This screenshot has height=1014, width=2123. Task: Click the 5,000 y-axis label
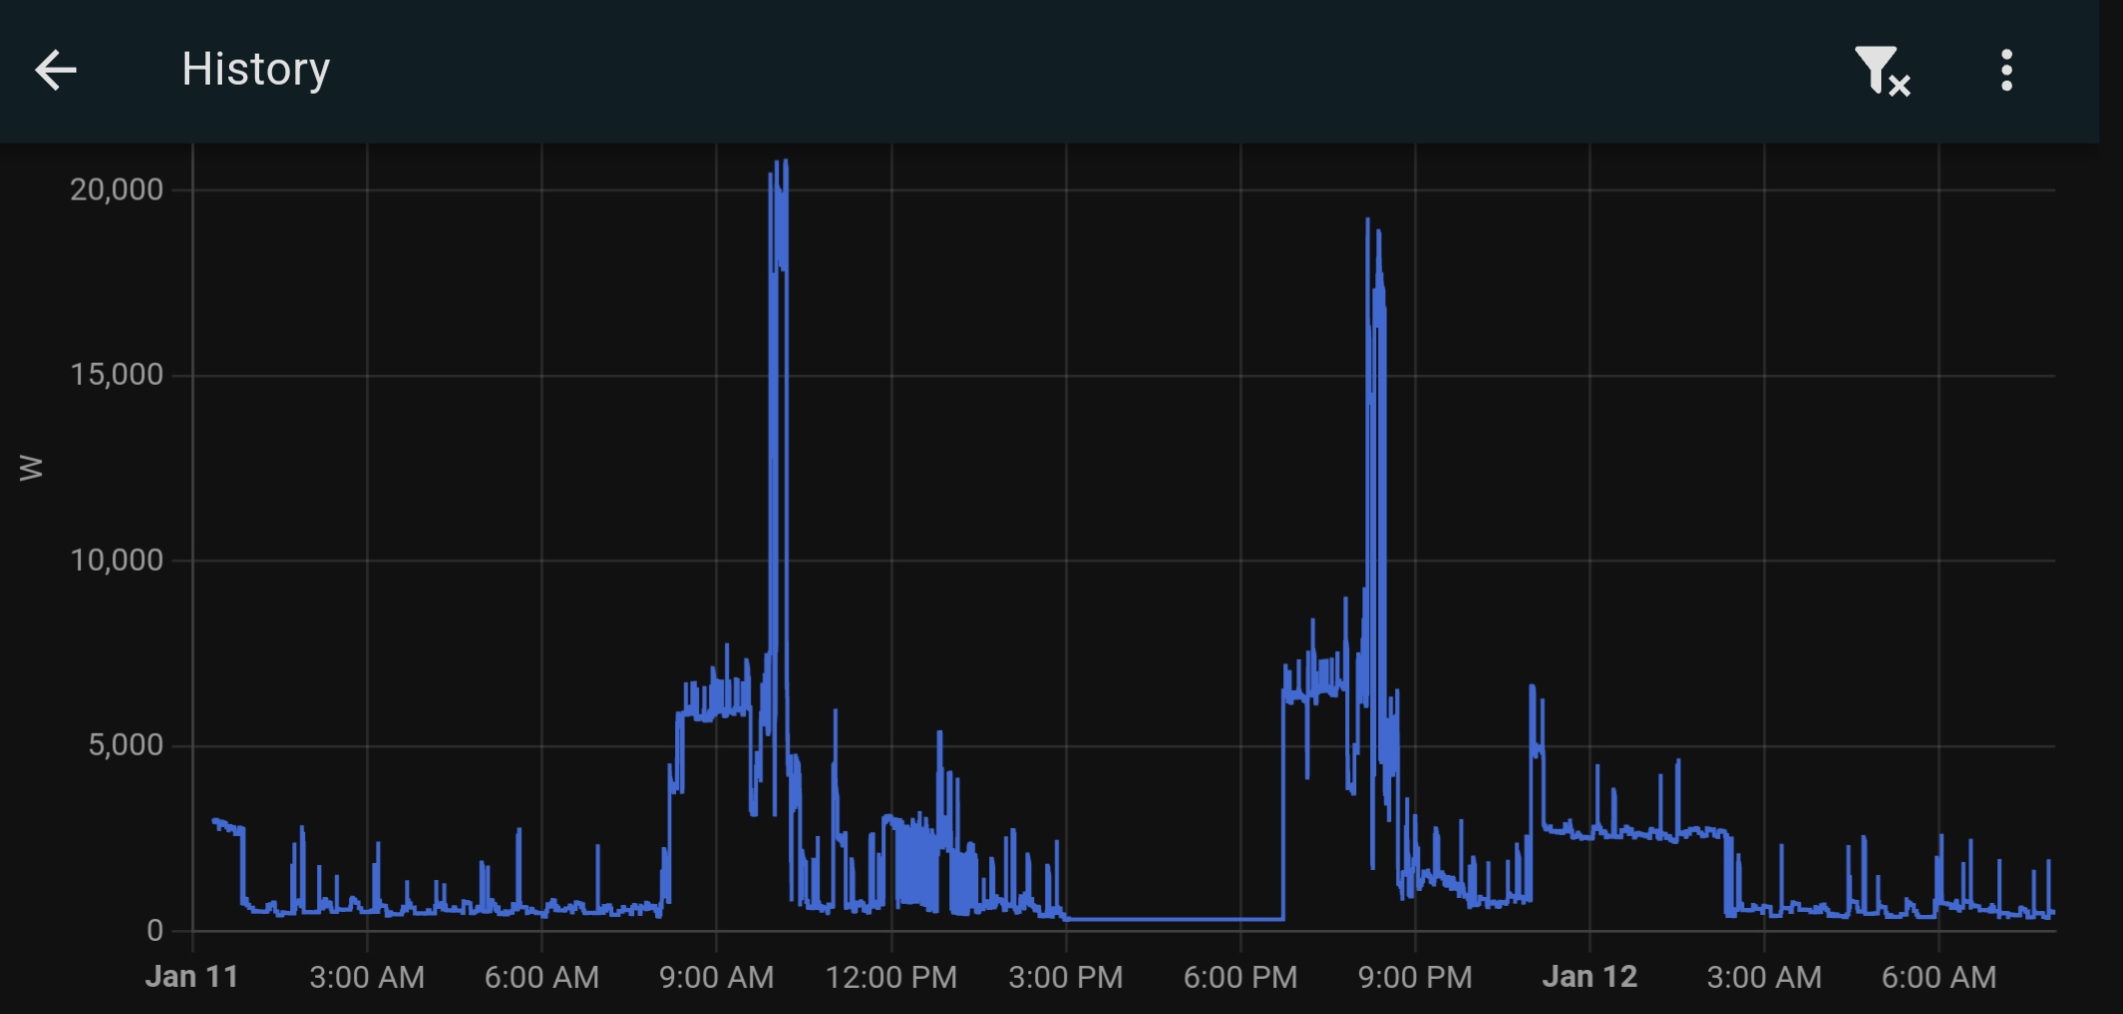125,745
